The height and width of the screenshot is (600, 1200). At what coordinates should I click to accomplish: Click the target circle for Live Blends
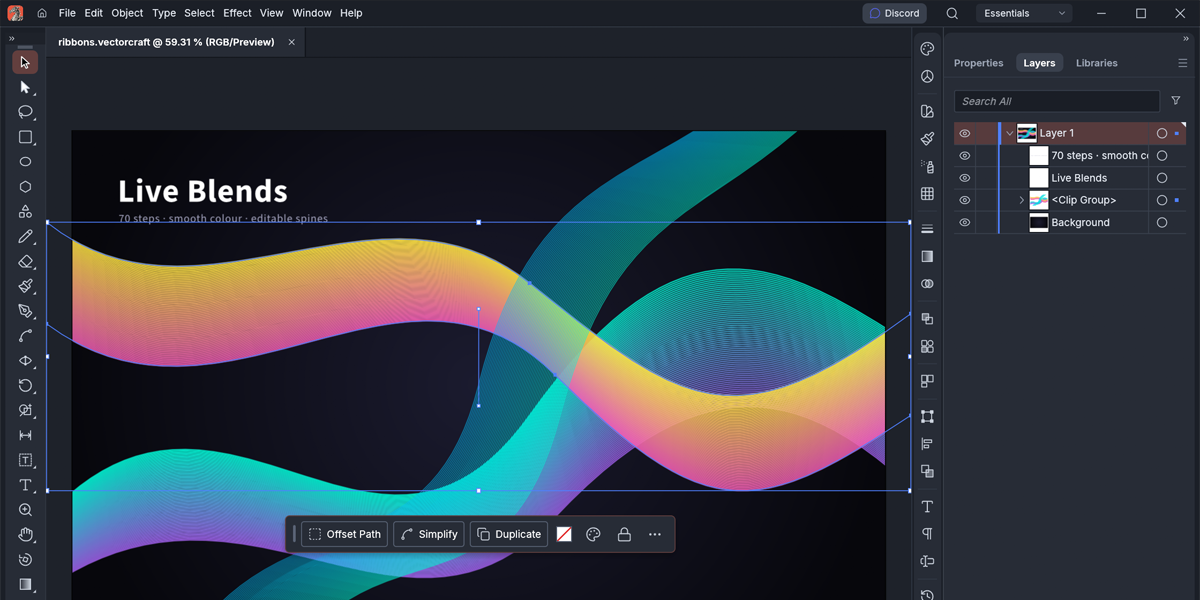point(1162,178)
